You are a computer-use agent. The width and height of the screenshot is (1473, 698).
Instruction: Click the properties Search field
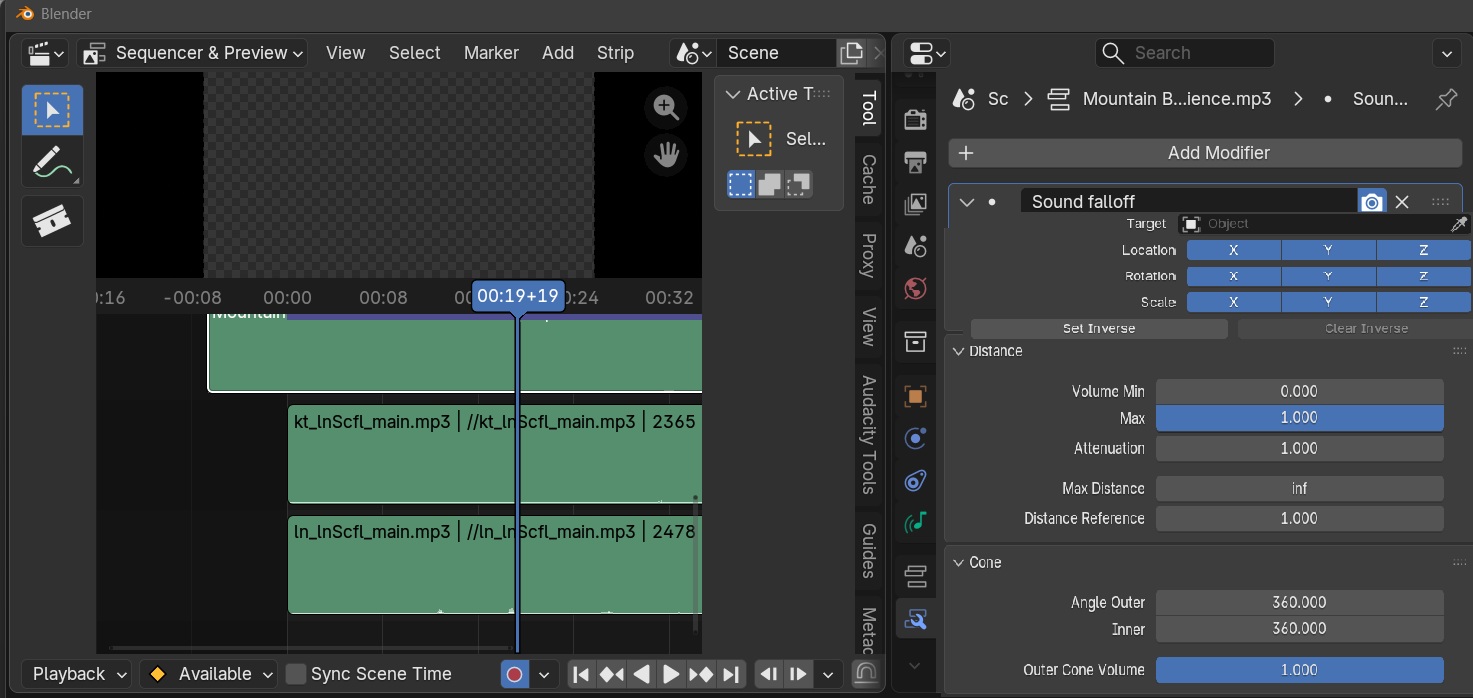[1185, 53]
